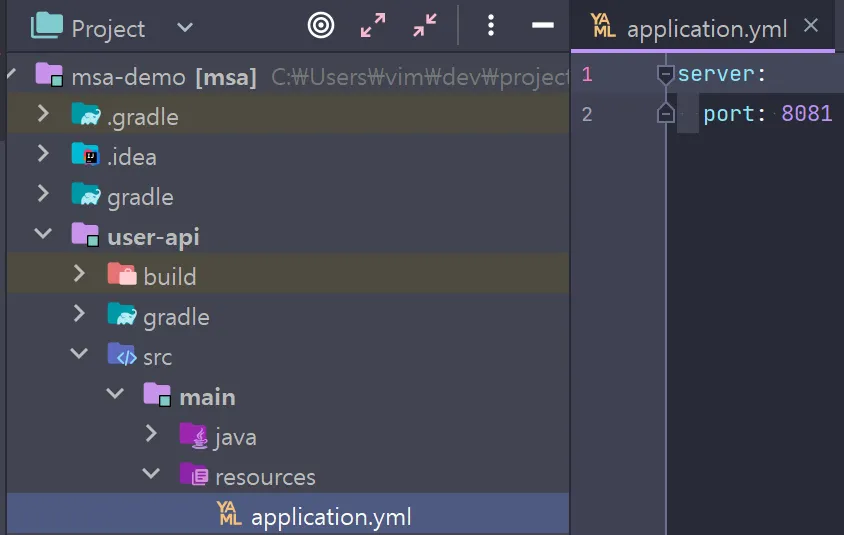Expand the java source folder
The width and height of the screenshot is (844, 535).
(x=151, y=436)
